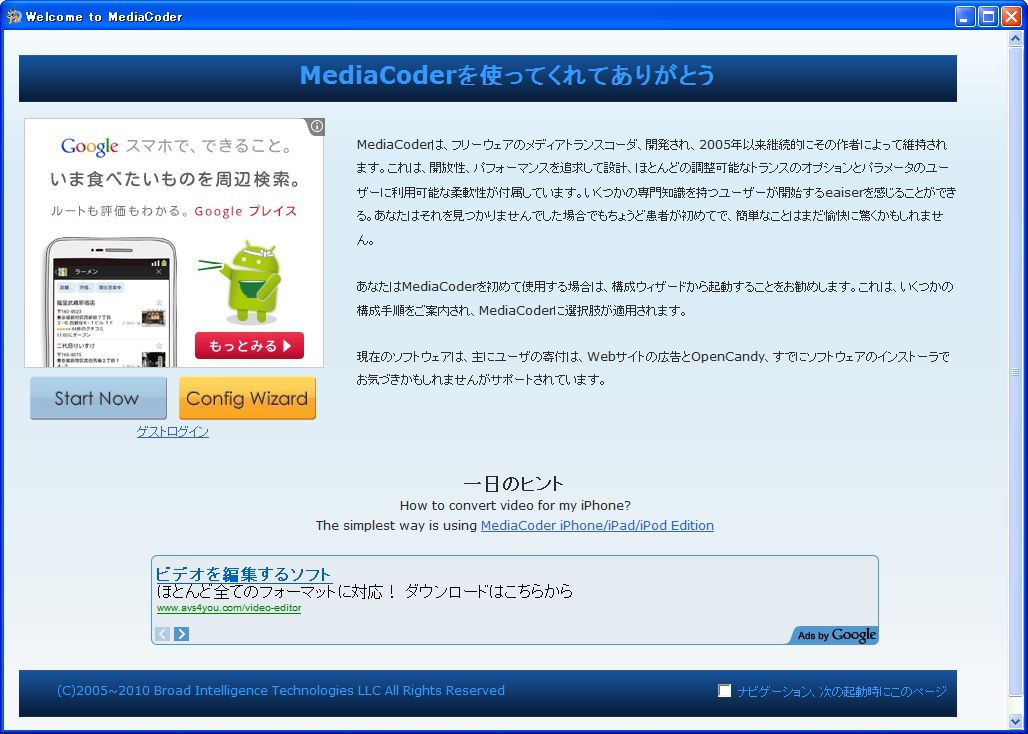
Task: Maximize the MediaCoder welcome window
Action: pos(987,16)
